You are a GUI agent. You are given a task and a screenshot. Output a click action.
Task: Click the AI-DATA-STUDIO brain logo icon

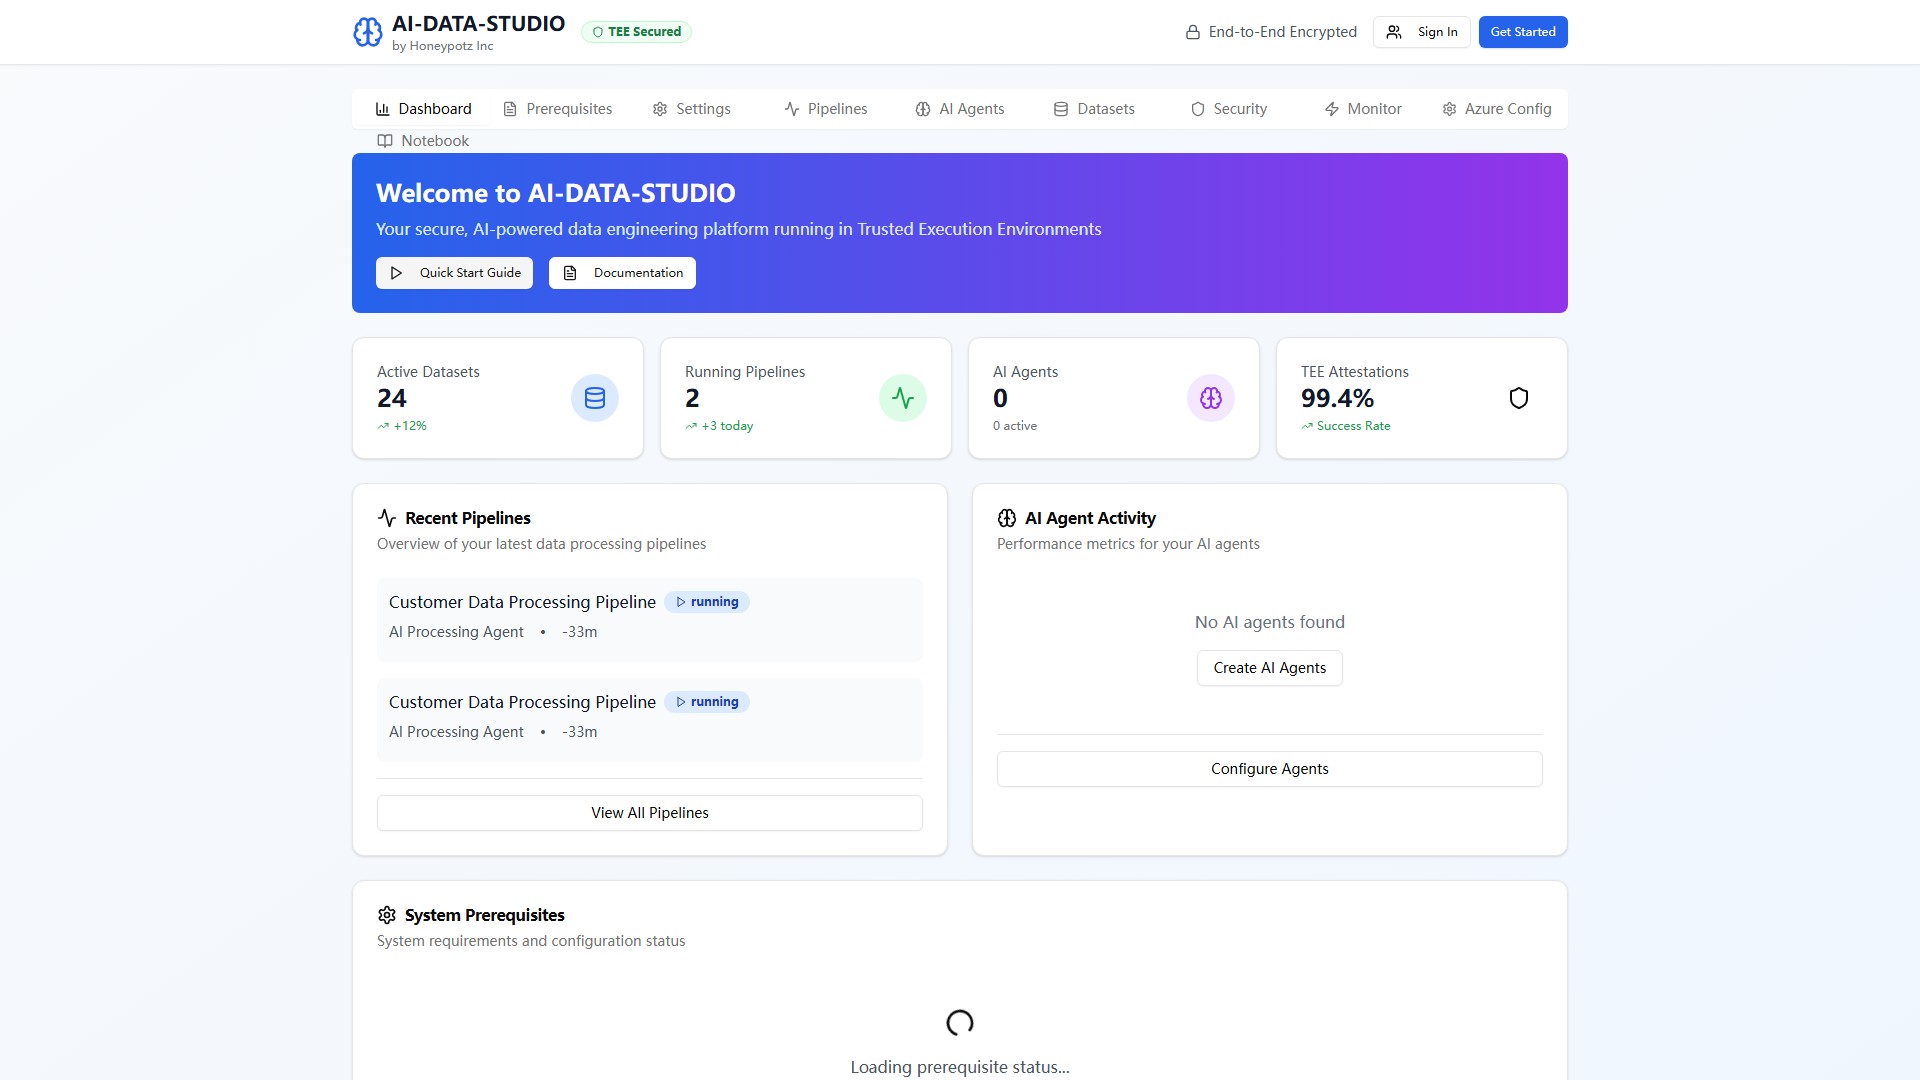tap(367, 32)
